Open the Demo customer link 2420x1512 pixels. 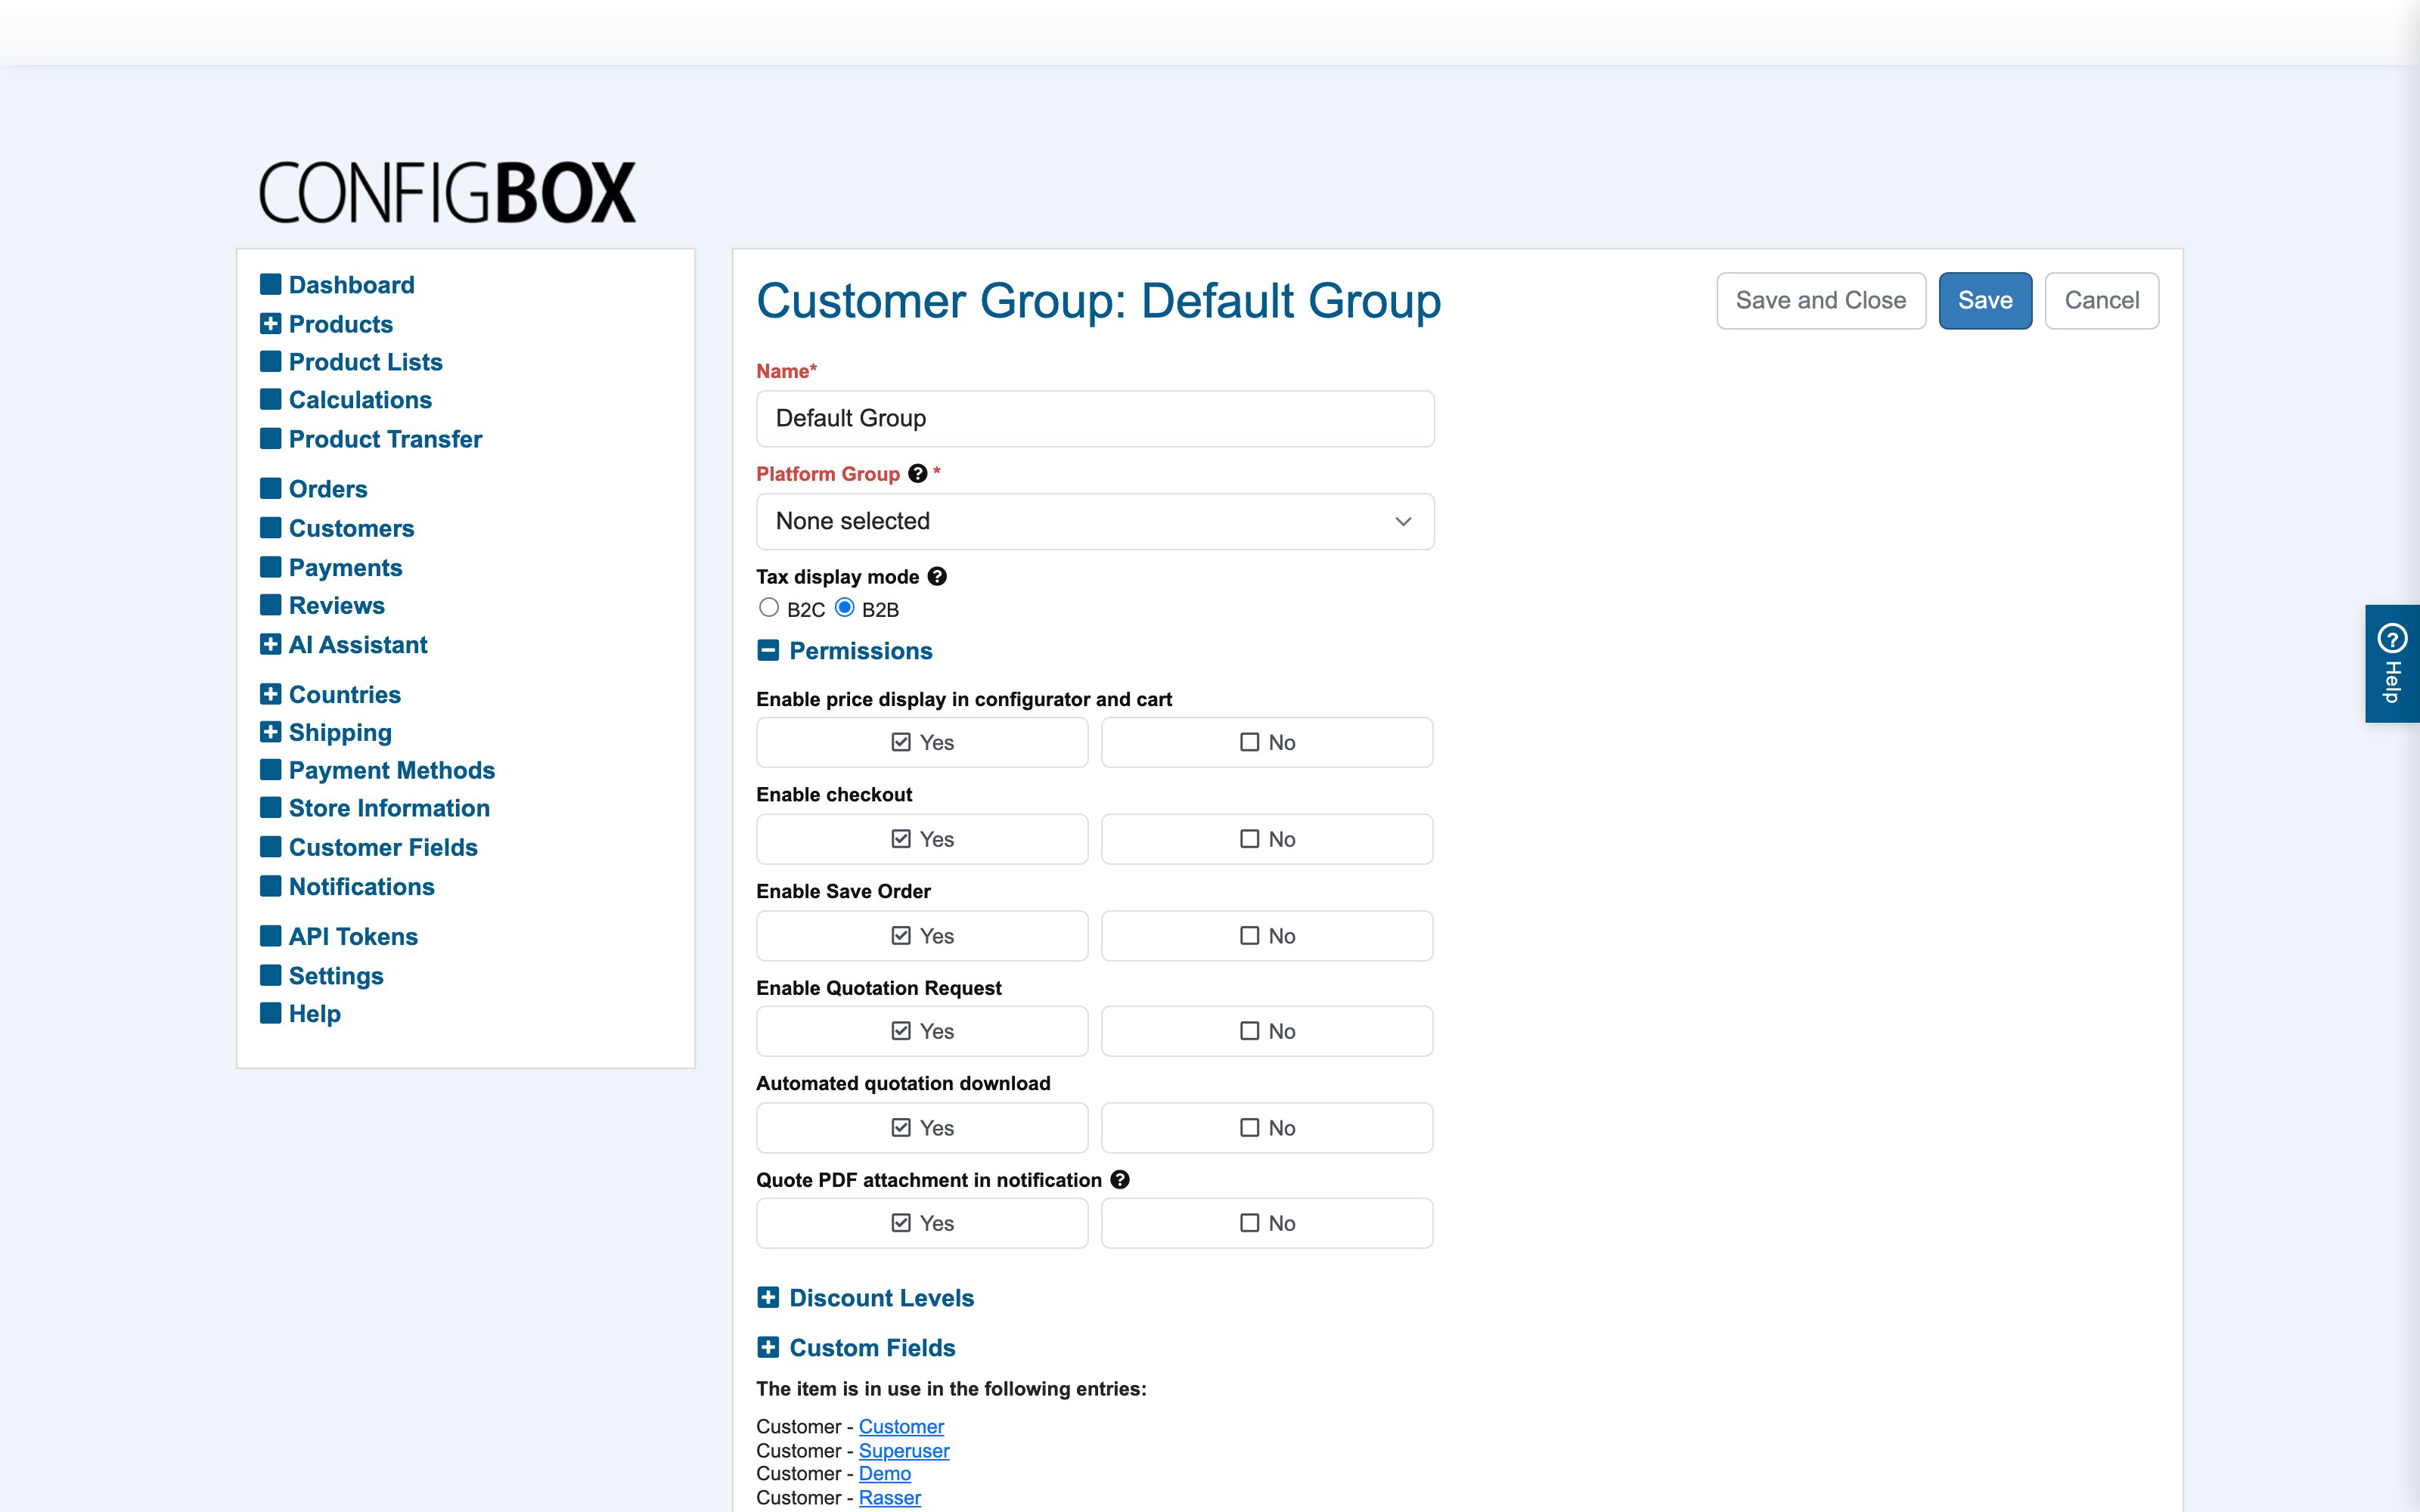click(885, 1473)
